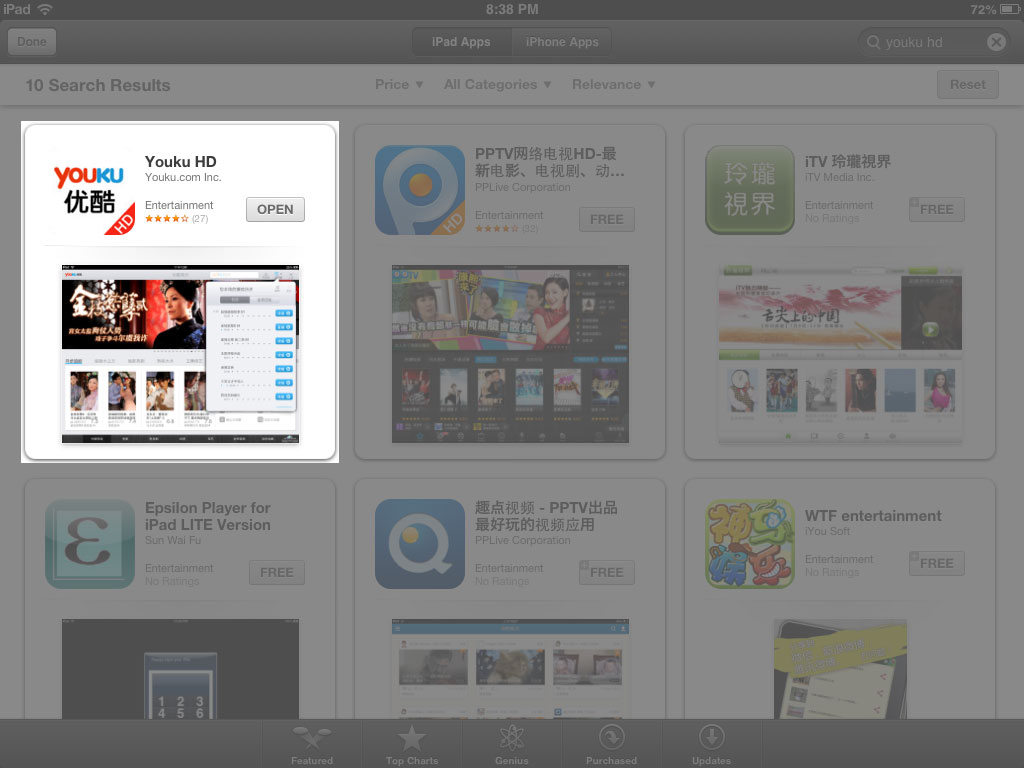Tap the iTV green app icon
Image resolution: width=1024 pixels, height=768 pixels.
(x=750, y=190)
